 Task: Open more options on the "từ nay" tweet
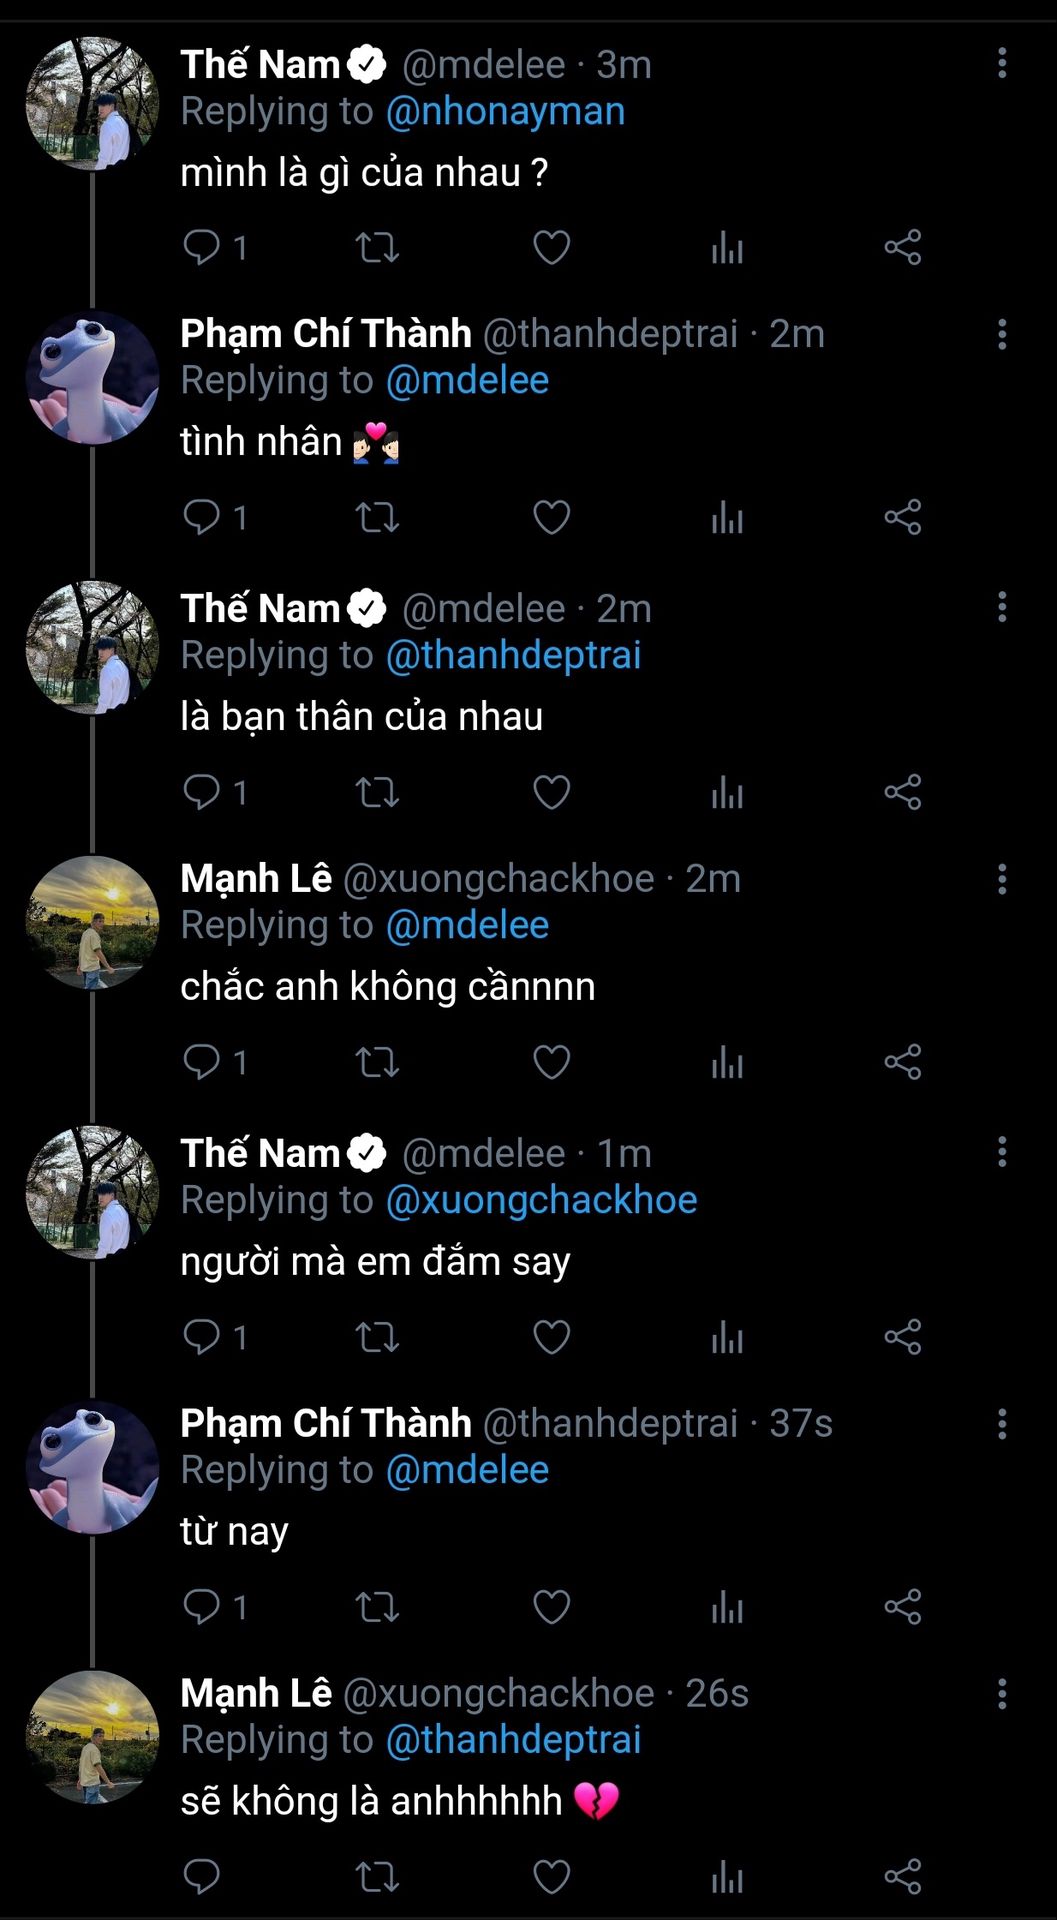(1001, 1423)
